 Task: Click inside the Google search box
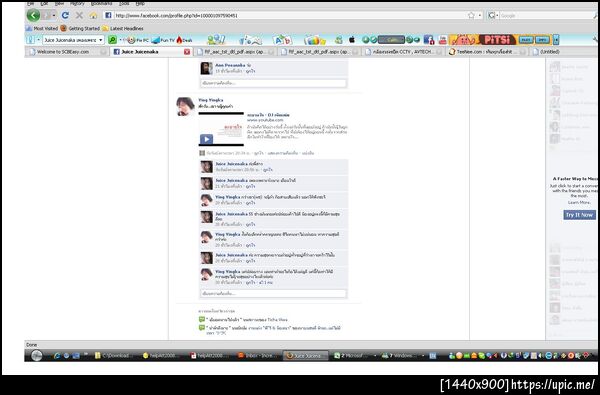546,16
